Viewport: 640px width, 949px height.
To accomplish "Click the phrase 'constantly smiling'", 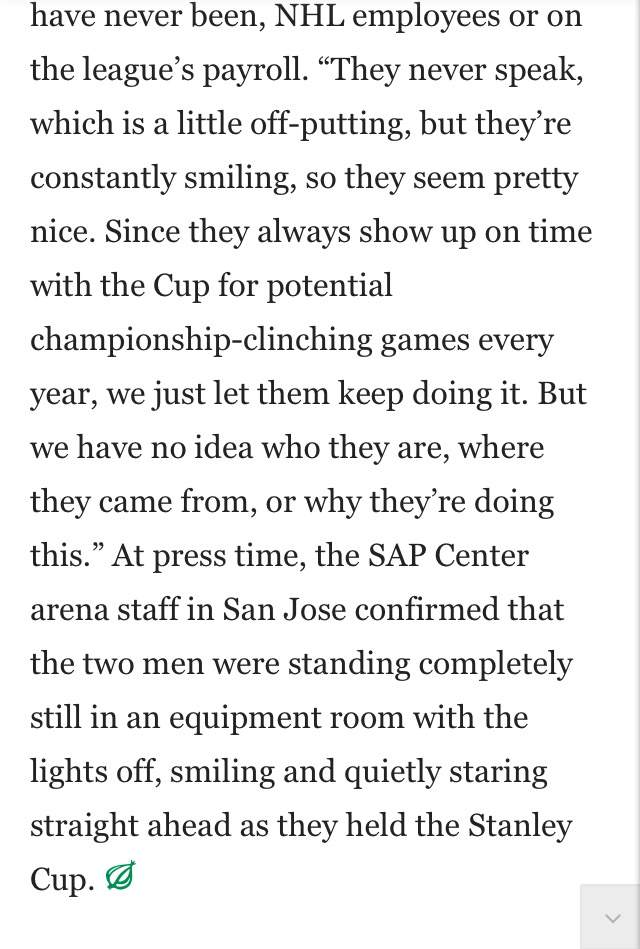I will pos(163,179).
